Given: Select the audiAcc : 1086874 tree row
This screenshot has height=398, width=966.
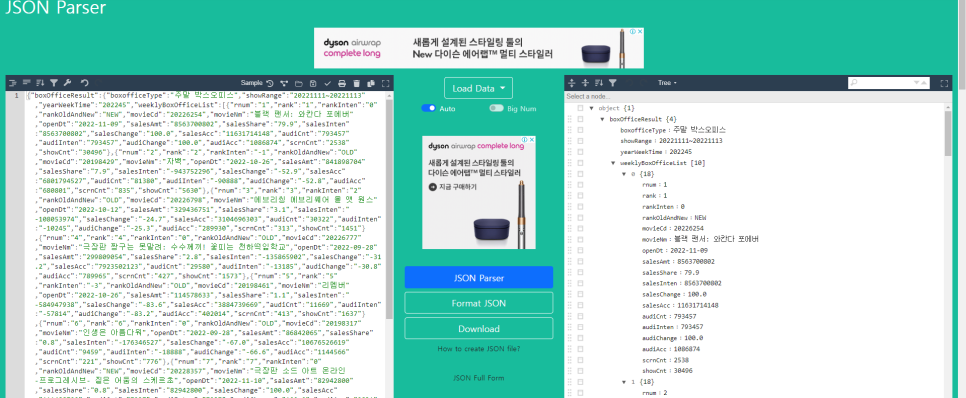Looking at the screenshot, I should [671, 349].
